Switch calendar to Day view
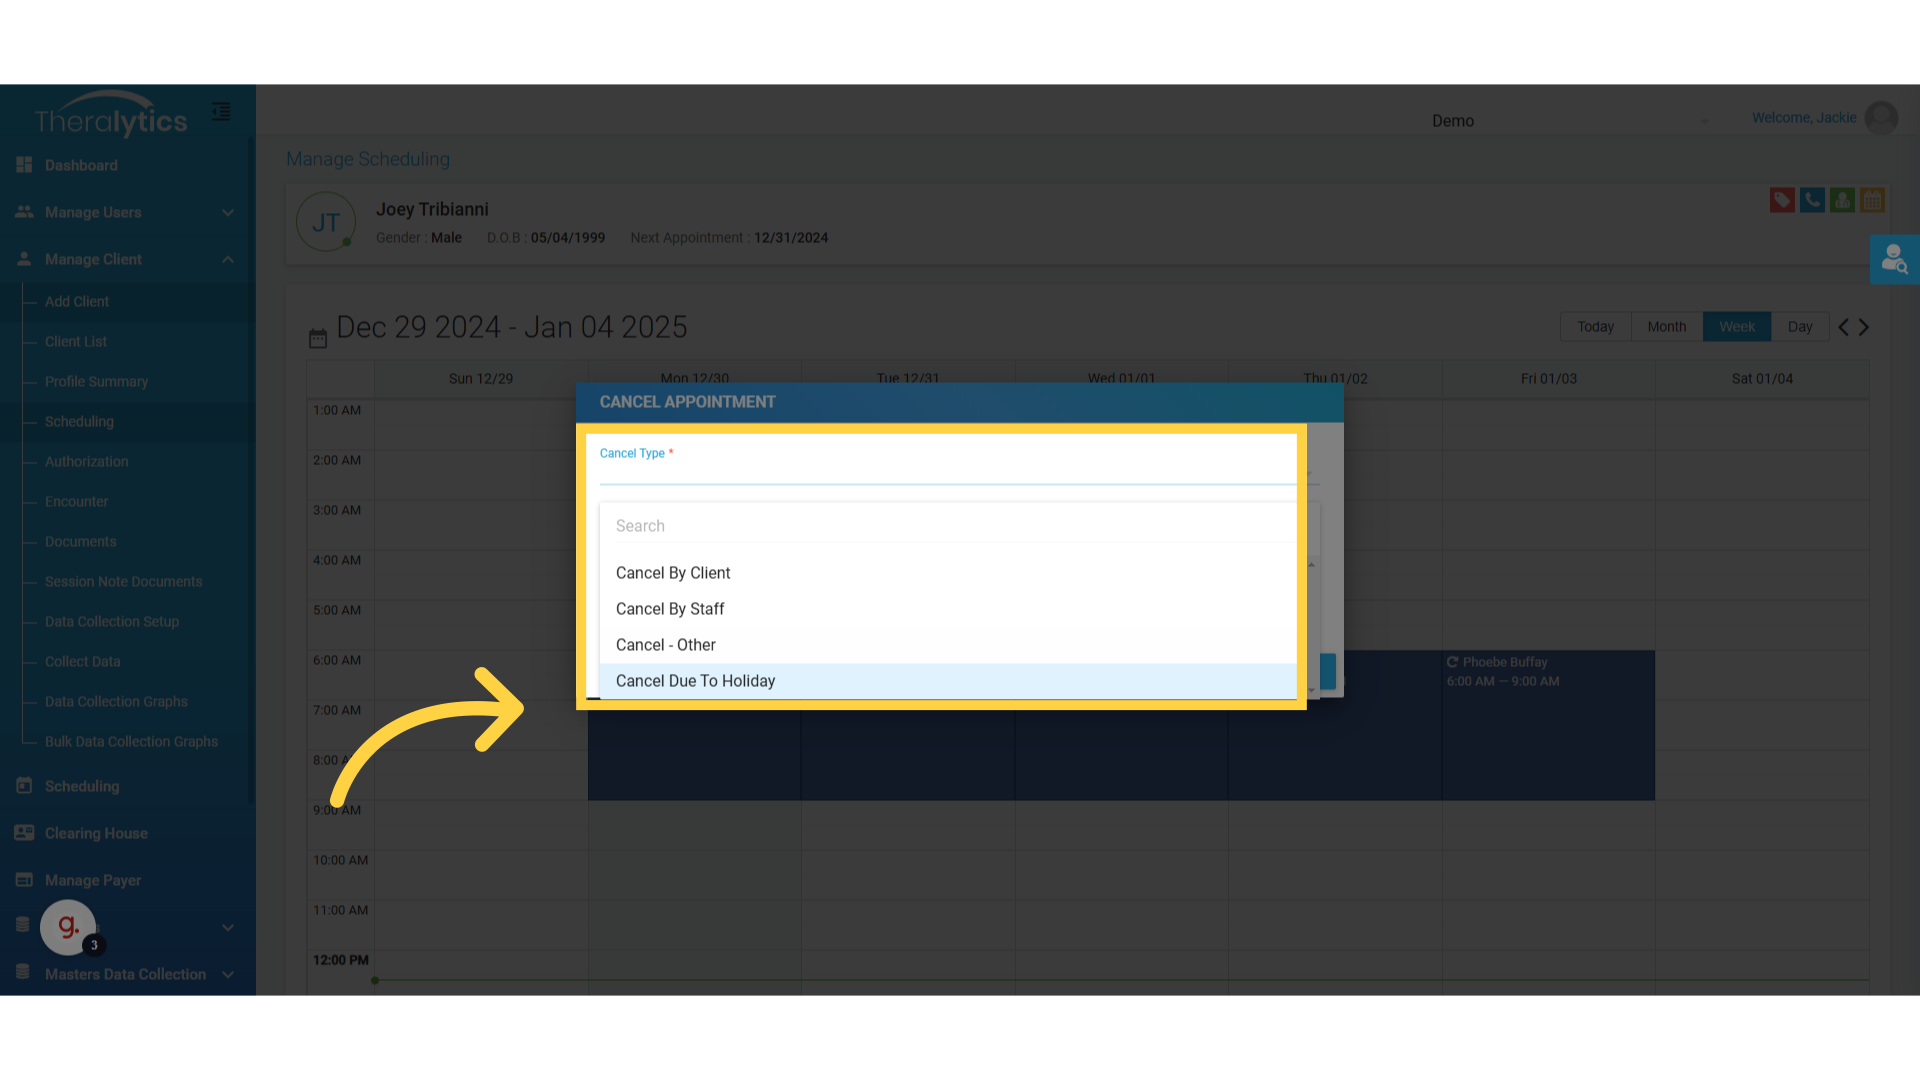1920x1080 pixels. click(1800, 327)
